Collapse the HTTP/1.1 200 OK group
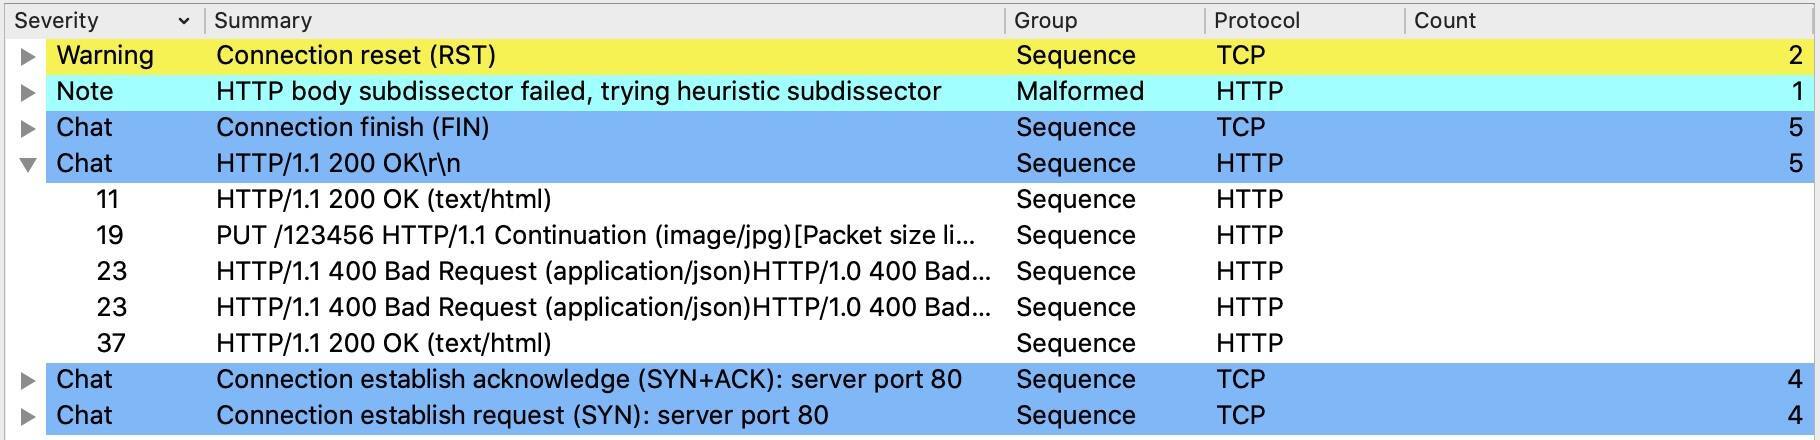This screenshot has height=440, width=1820. 28,164
